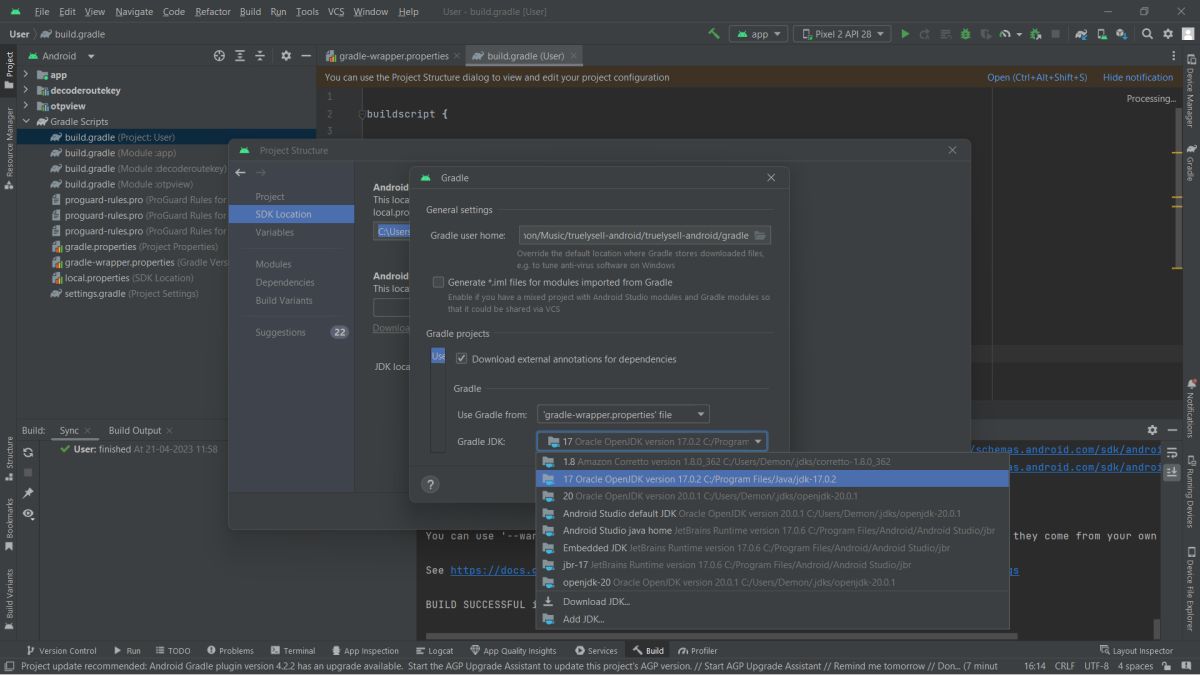The width and height of the screenshot is (1200, 675).
Task: Click the user account avatar icon
Action: pos(1187,33)
